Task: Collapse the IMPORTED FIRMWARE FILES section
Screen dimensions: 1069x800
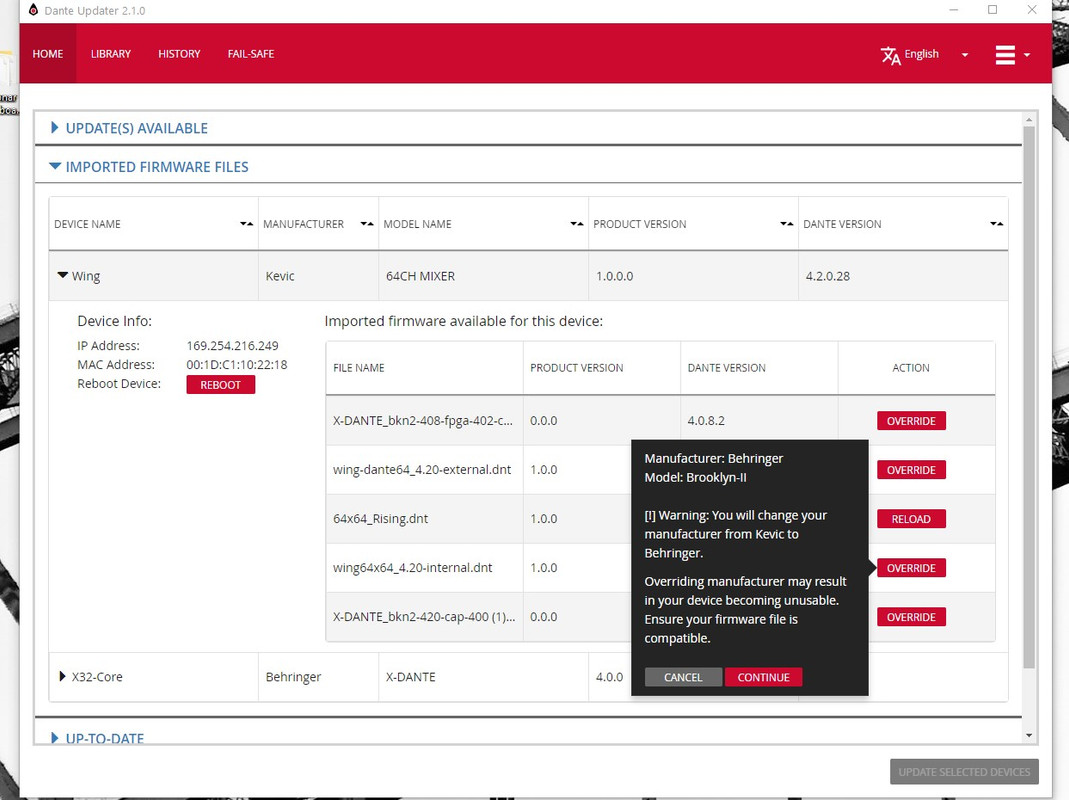Action: click(x=149, y=167)
